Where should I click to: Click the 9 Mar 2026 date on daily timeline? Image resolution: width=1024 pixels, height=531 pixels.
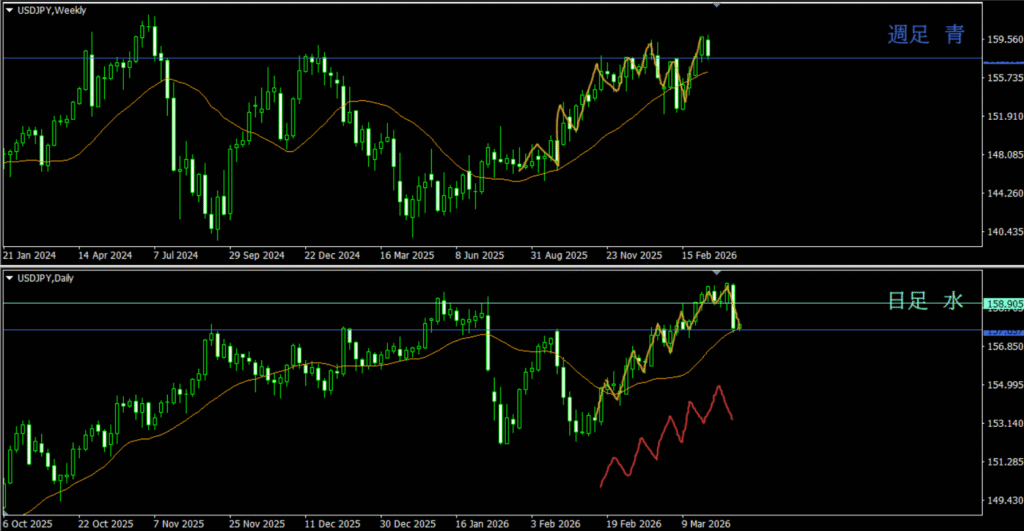707,523
